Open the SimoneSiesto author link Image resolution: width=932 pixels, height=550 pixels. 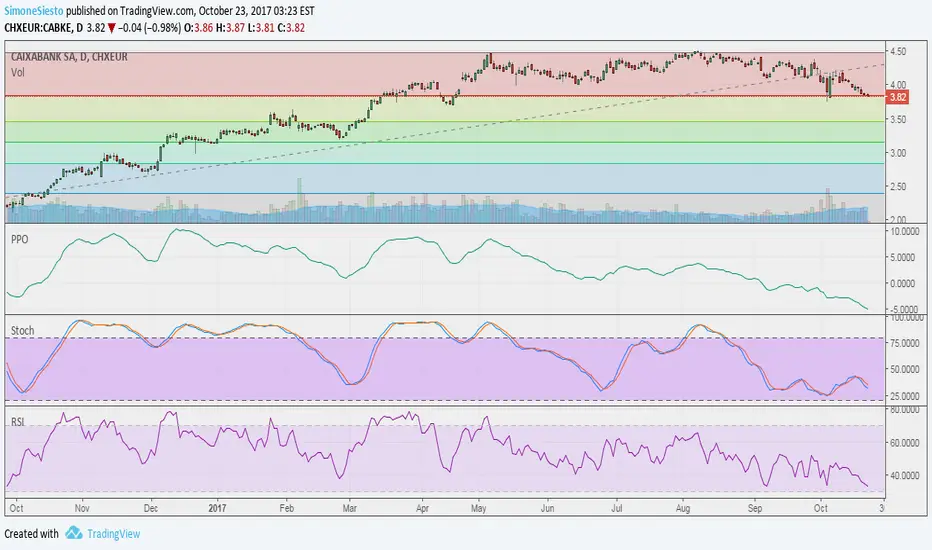(33, 11)
